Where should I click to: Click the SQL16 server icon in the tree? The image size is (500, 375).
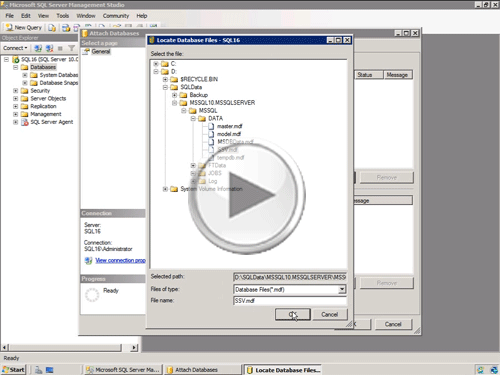(x=16, y=59)
